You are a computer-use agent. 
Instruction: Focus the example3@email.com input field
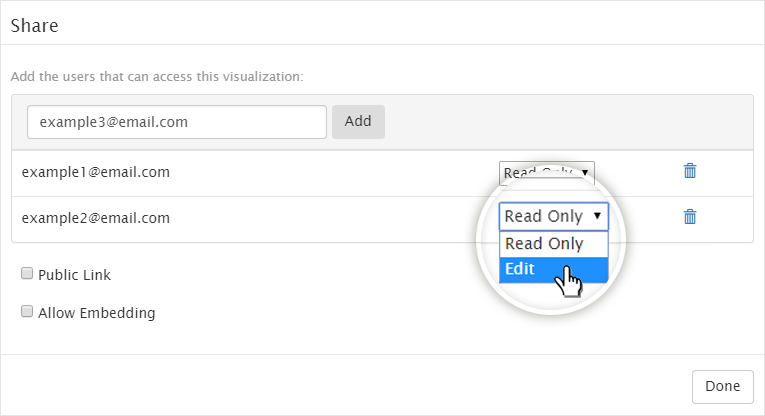tap(177, 122)
